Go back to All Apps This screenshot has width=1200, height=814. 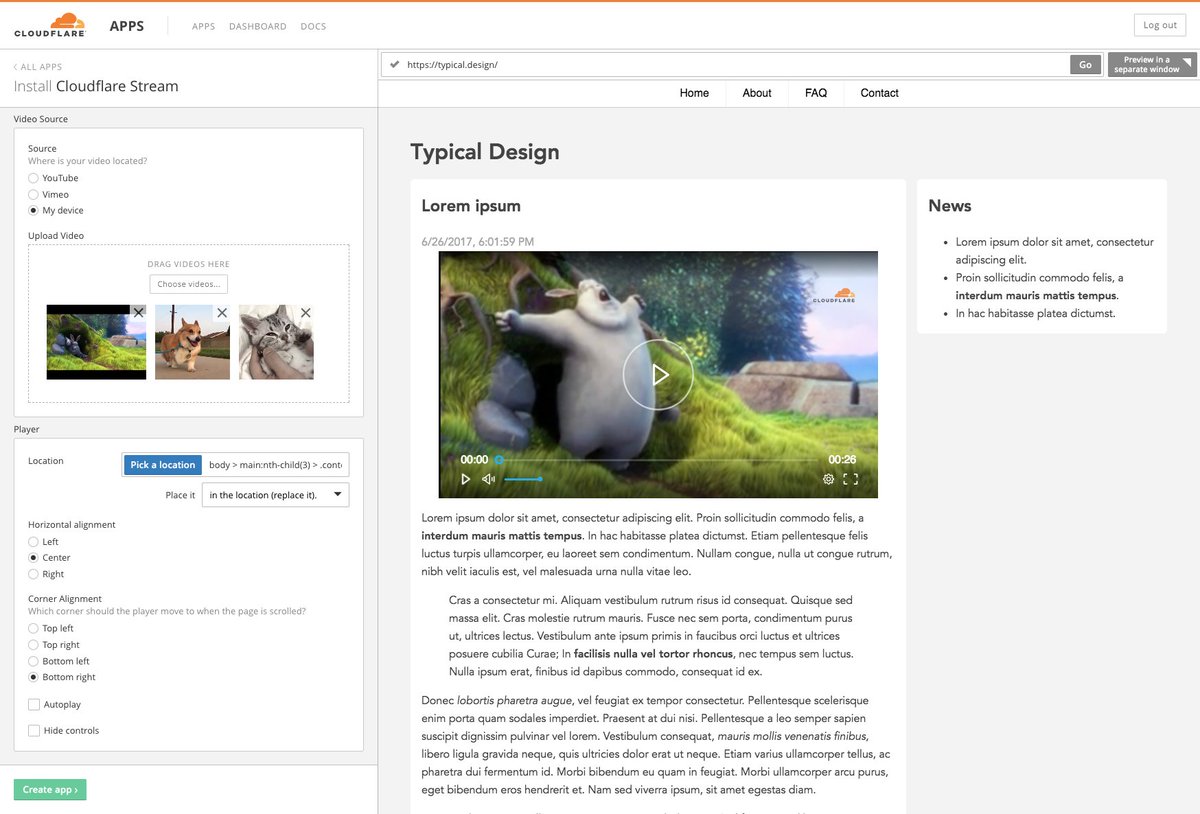(37, 67)
